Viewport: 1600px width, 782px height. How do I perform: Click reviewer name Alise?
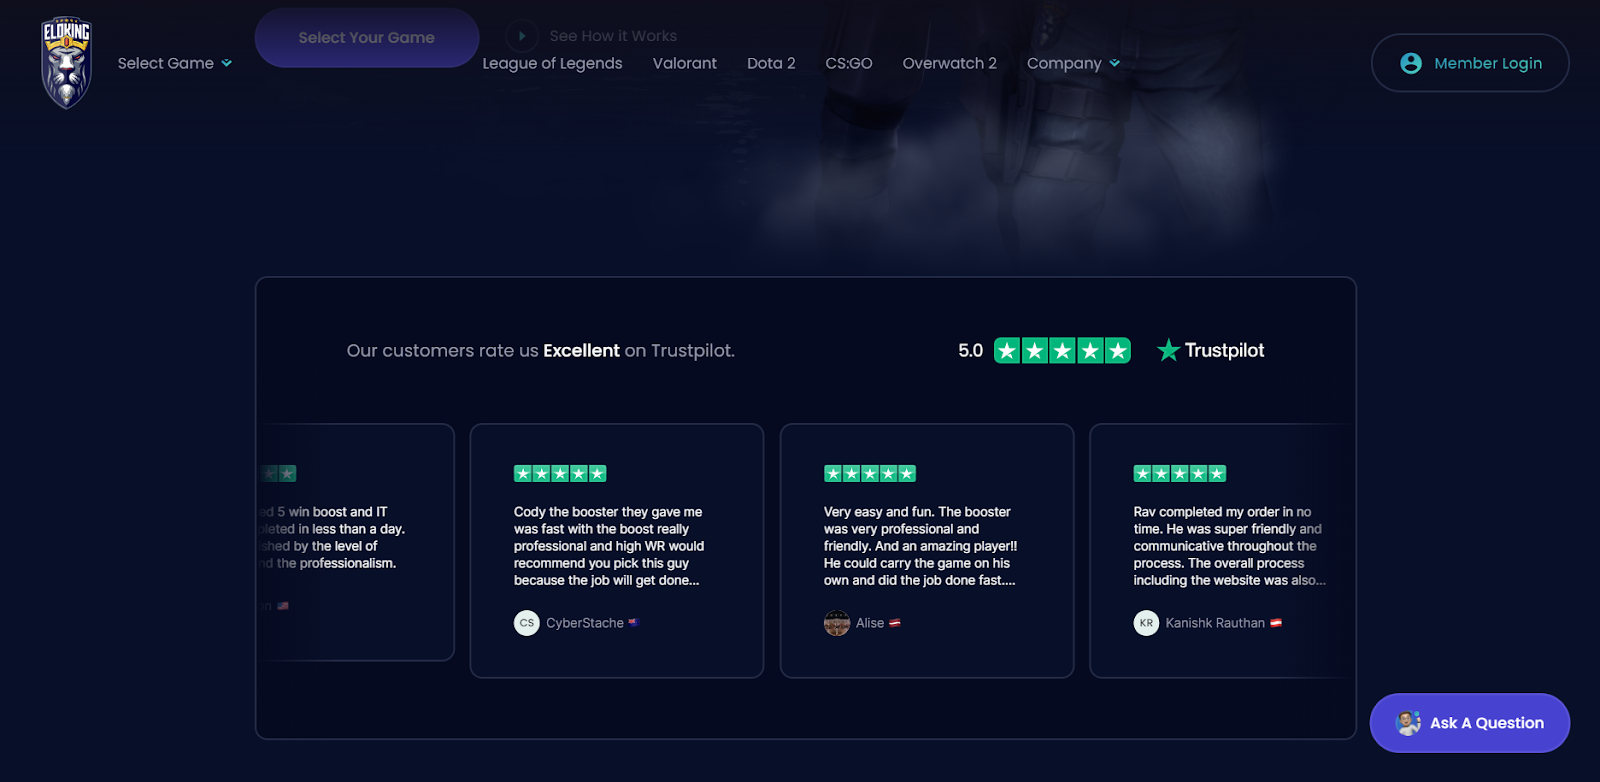pos(870,623)
